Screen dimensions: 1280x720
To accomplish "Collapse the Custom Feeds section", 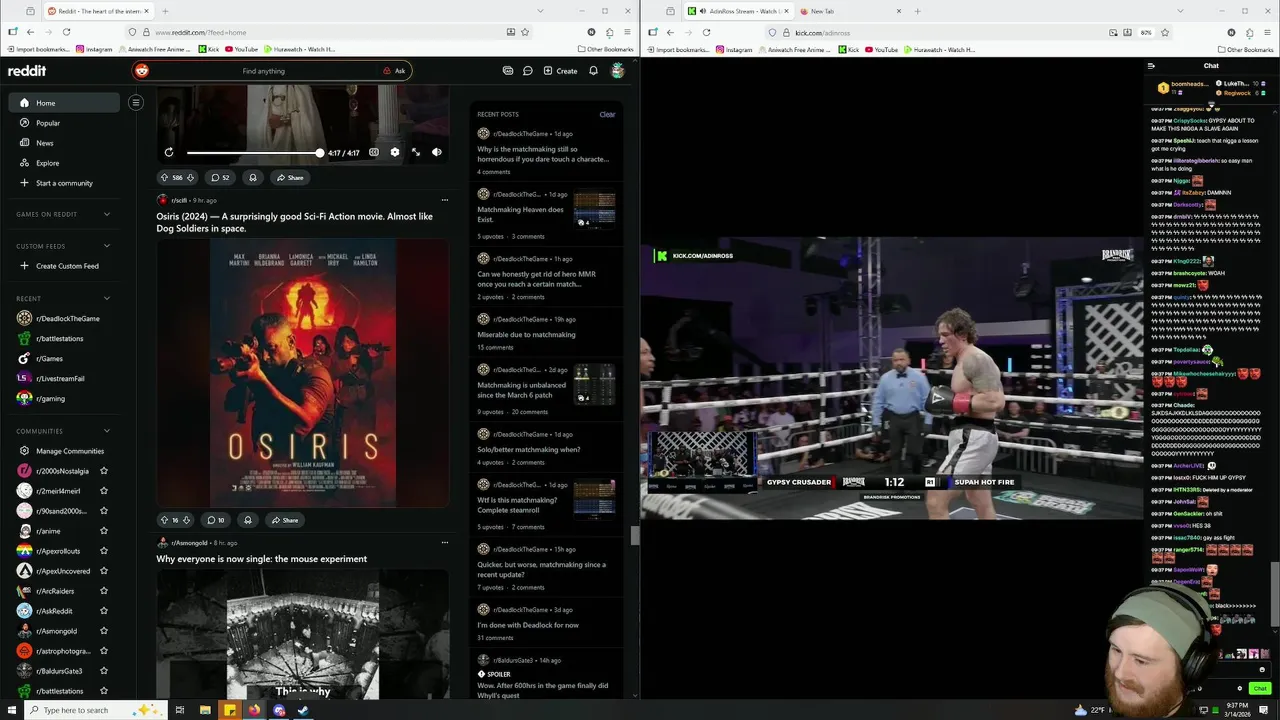I will pos(107,246).
